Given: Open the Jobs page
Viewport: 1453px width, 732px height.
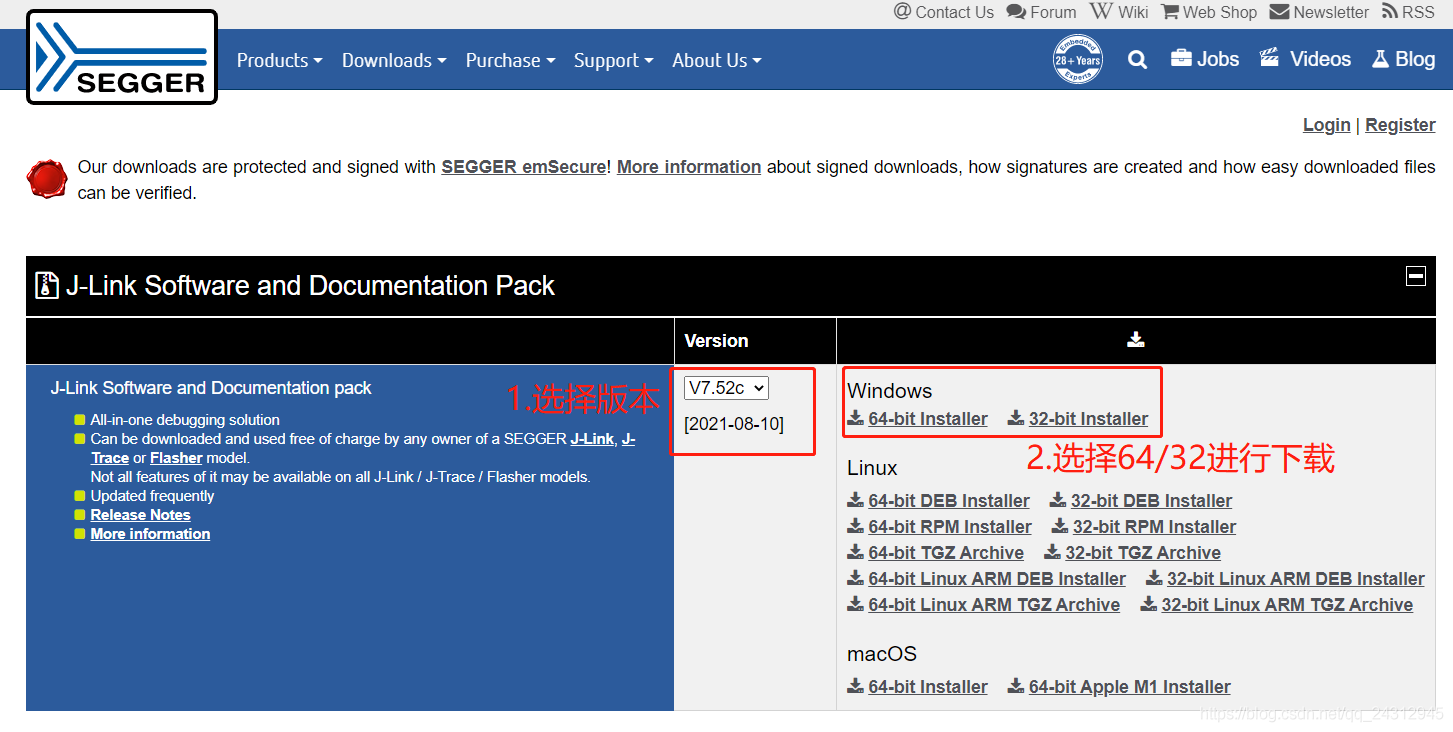Looking at the screenshot, I should [1205, 59].
